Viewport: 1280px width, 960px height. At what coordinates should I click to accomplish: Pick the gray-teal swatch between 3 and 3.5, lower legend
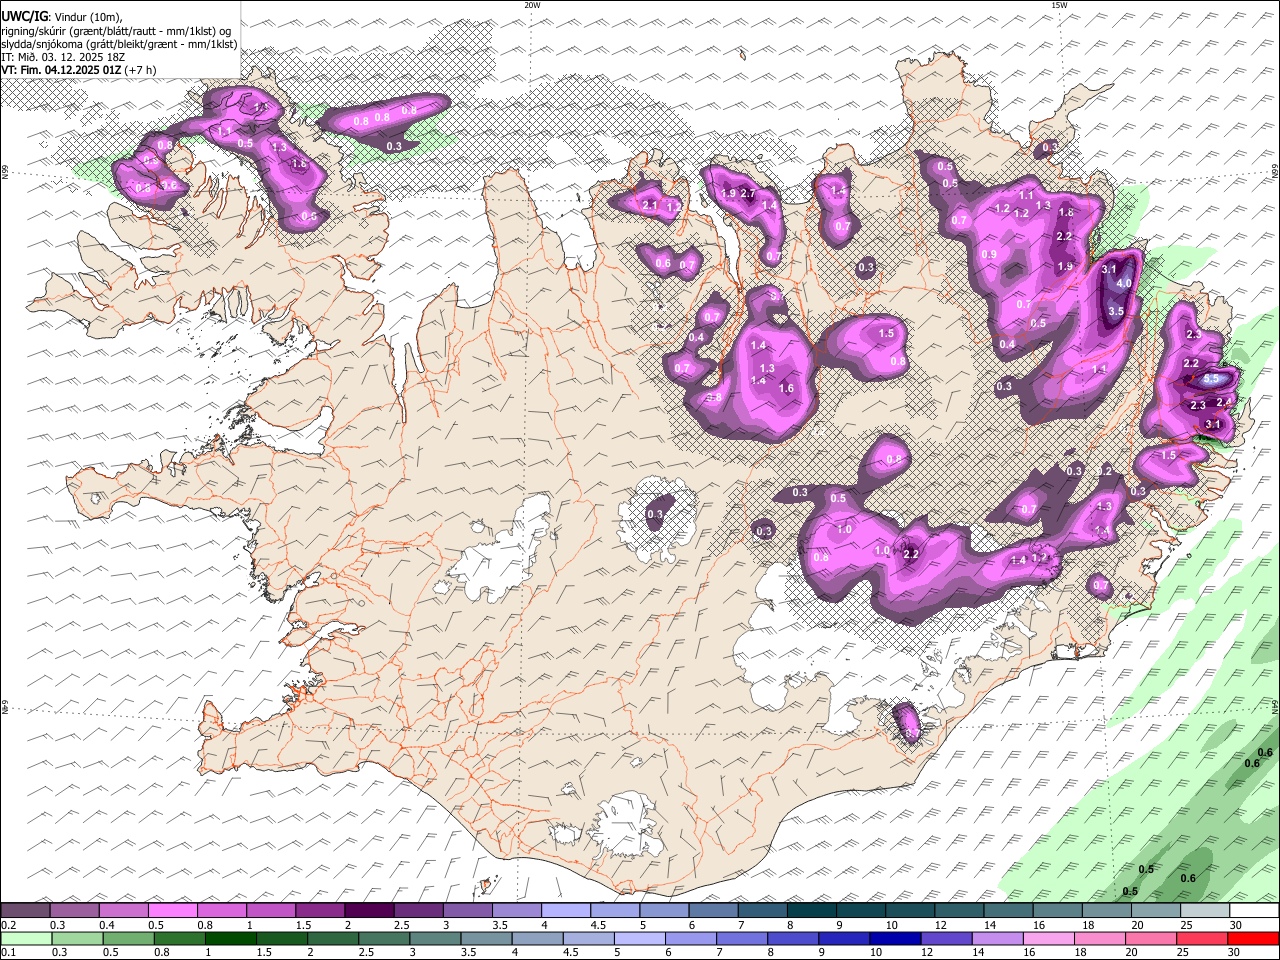click(x=436, y=938)
